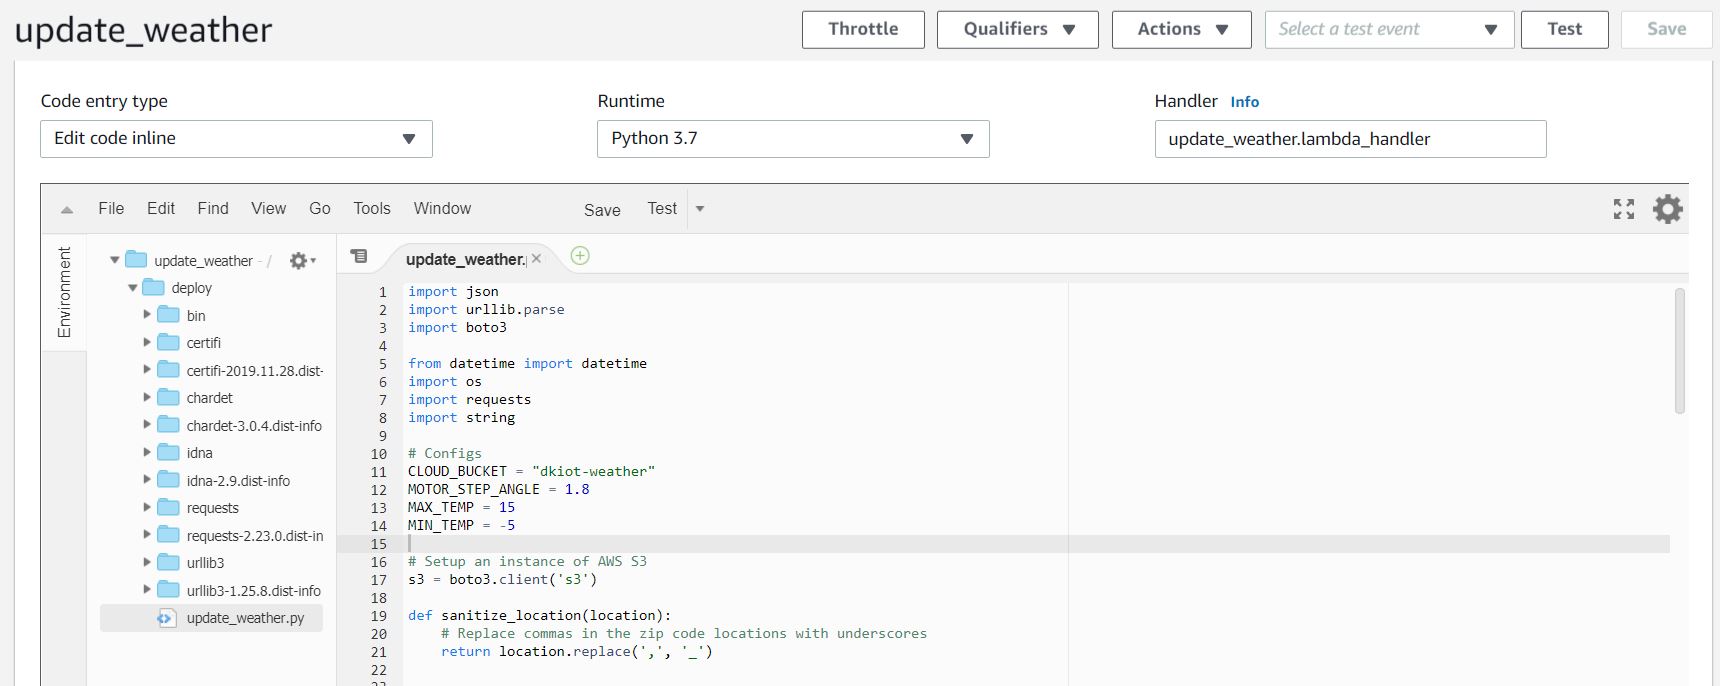Close the update_weather.py editor tab
Image resolution: width=1720 pixels, height=686 pixels.
[x=537, y=259]
